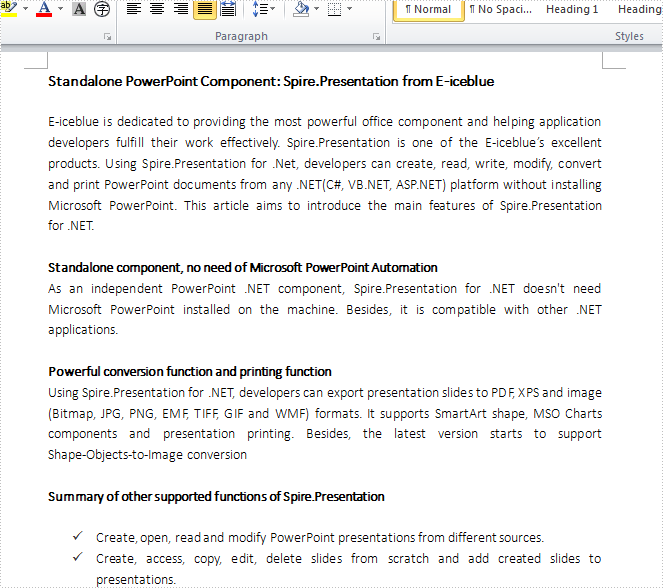Viewport: 663px width, 588px height.
Task: Click 'Summary of other supported functions' heading
Action: 216,496
